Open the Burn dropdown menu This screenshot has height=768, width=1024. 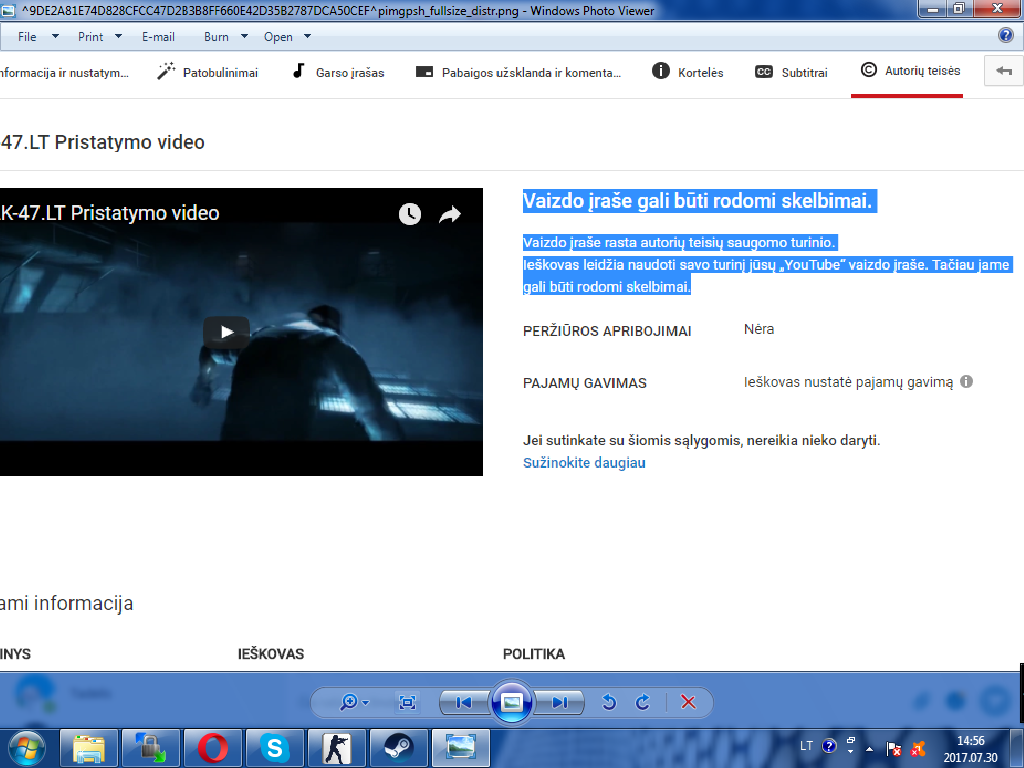223,37
